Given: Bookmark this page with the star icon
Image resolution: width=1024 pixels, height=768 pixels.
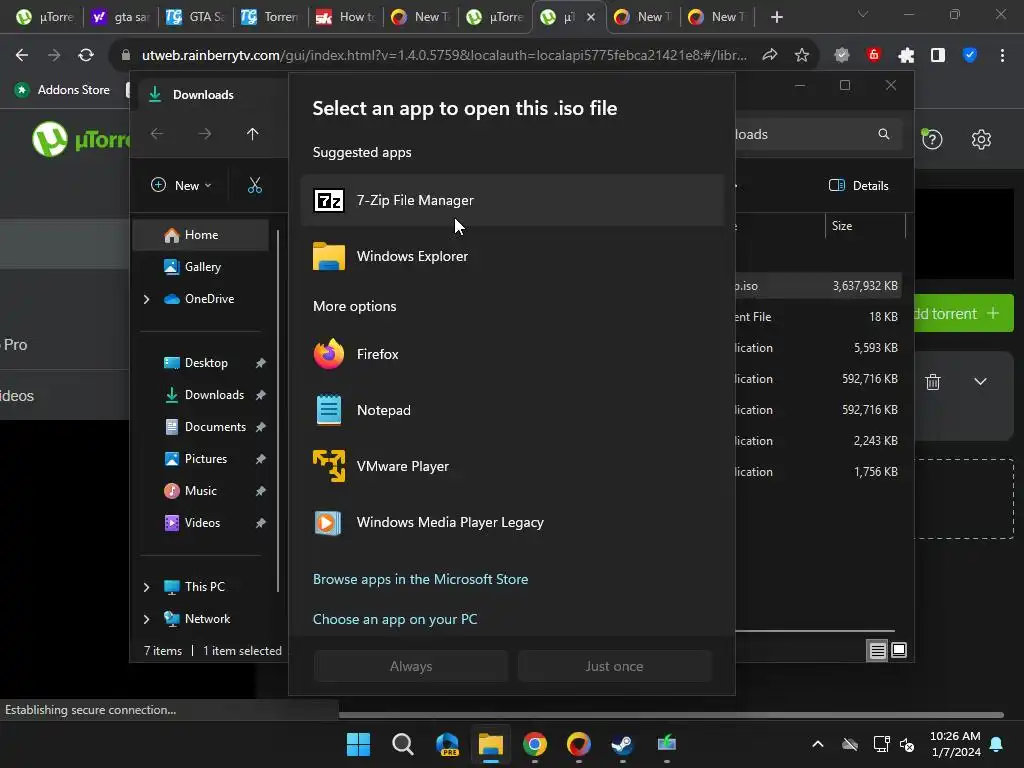Looking at the screenshot, I should [801, 56].
